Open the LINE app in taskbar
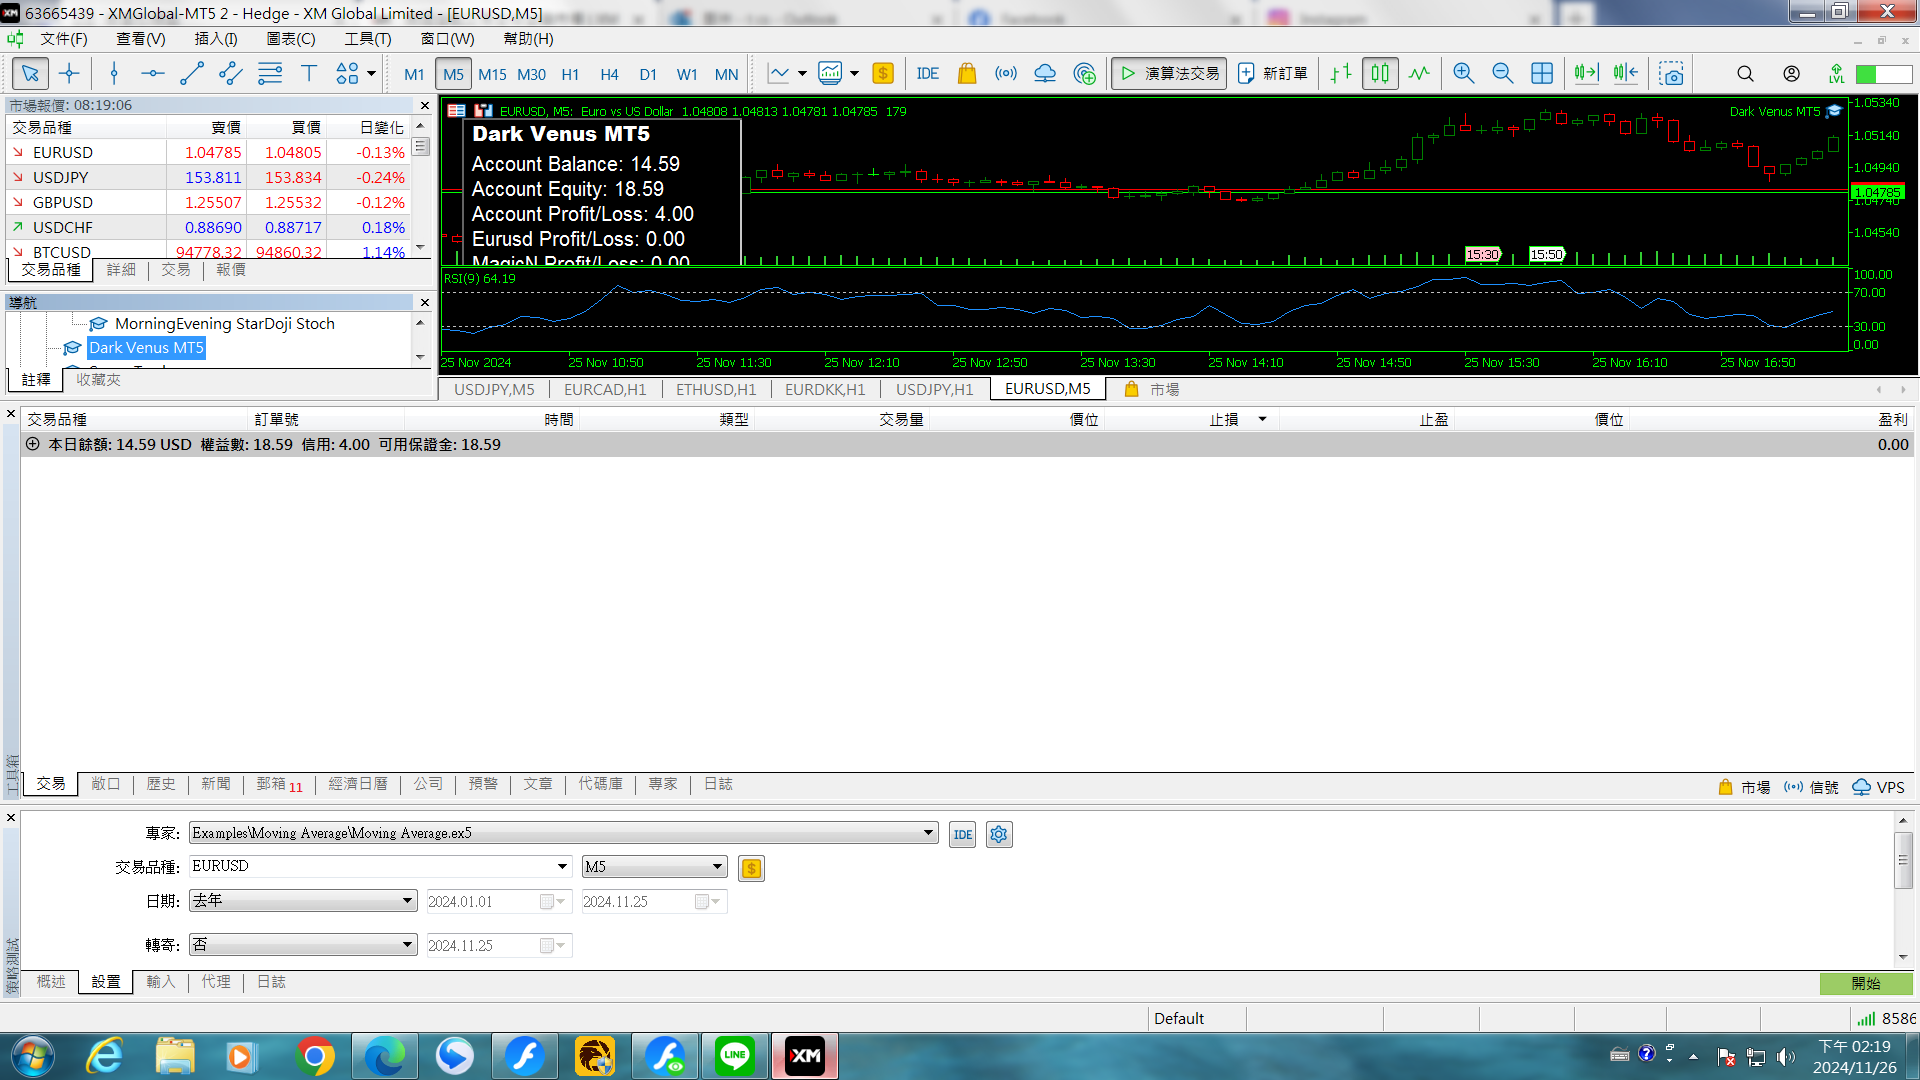 tap(735, 1056)
